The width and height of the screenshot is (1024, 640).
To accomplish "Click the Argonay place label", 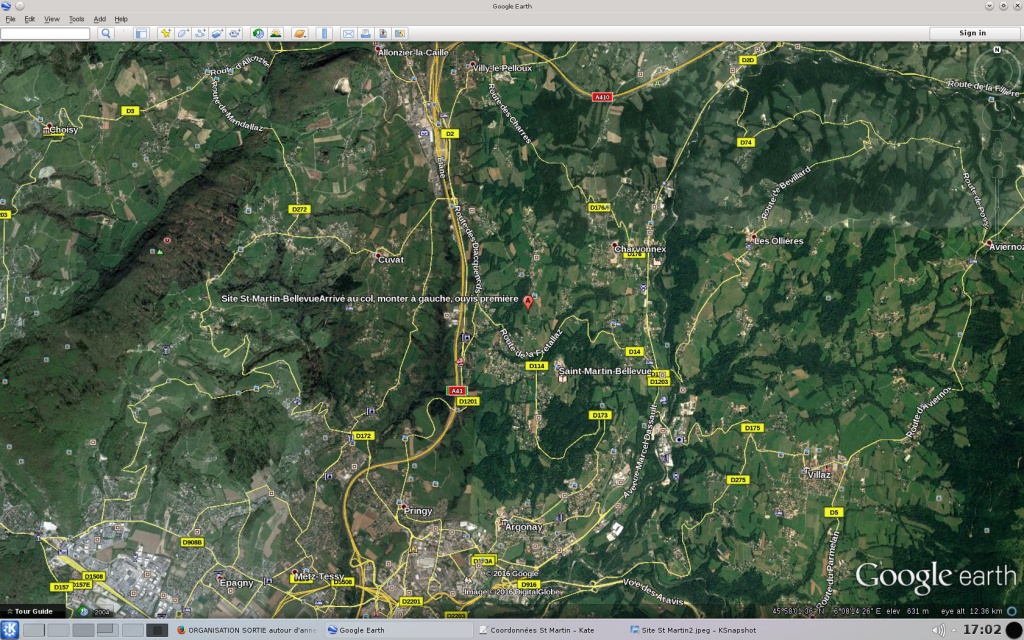I will tap(524, 526).
